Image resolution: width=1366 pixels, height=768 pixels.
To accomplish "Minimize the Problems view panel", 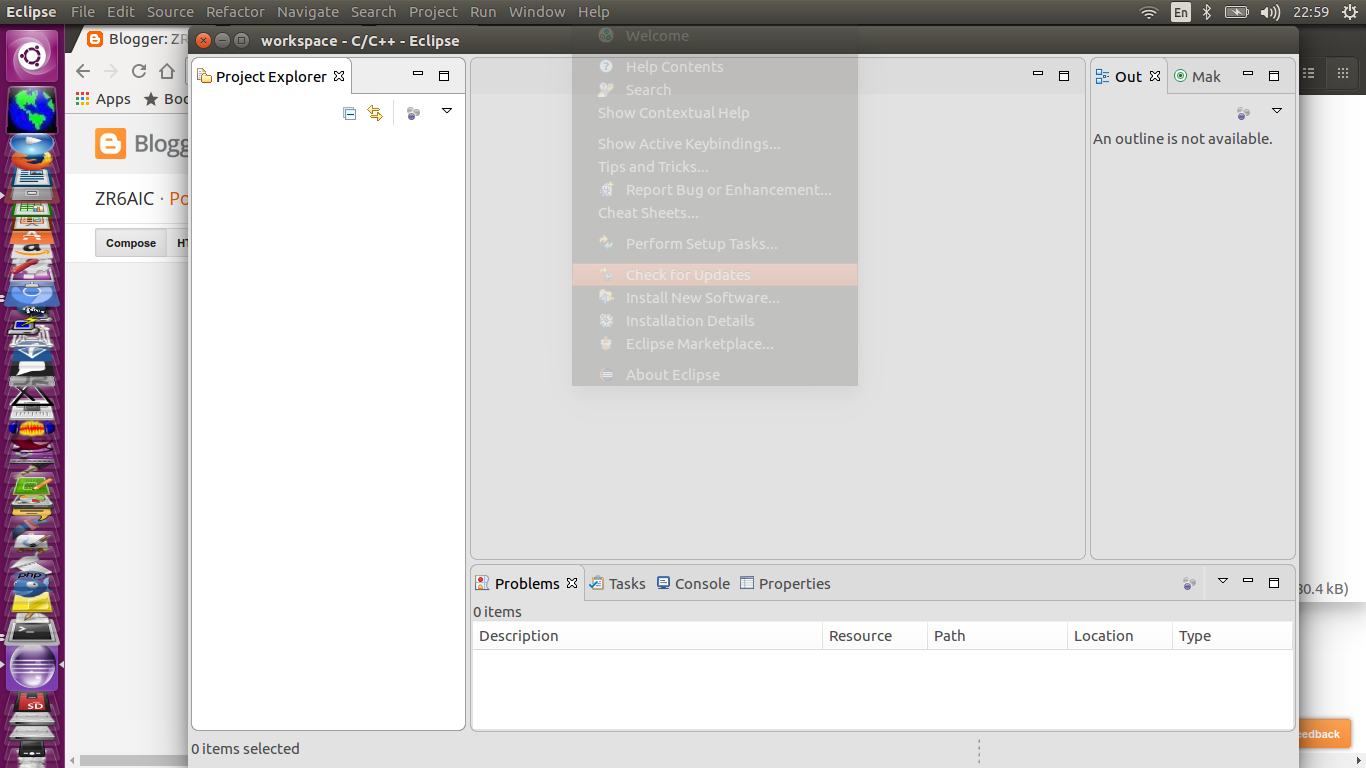I will [x=1248, y=581].
